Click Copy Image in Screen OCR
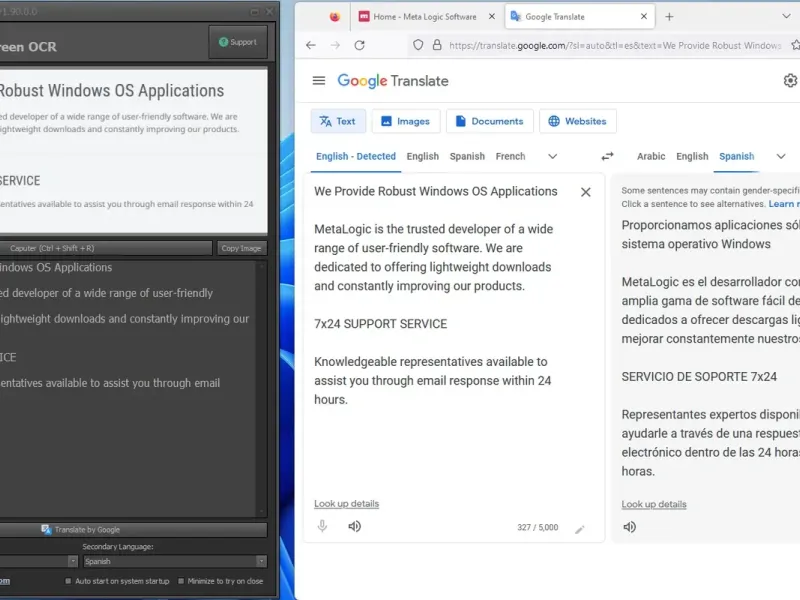Screen dimensions: 800x600 [x=241, y=248]
